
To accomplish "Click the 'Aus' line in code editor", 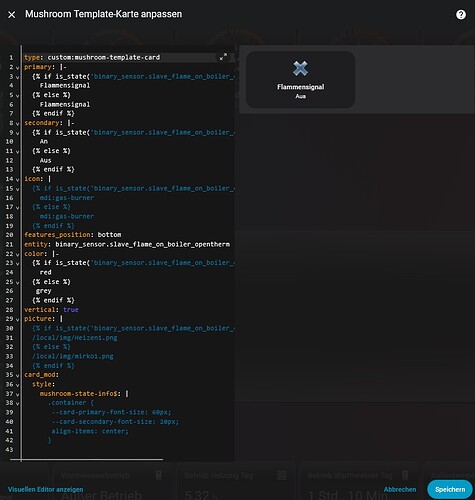I will point(46,160).
